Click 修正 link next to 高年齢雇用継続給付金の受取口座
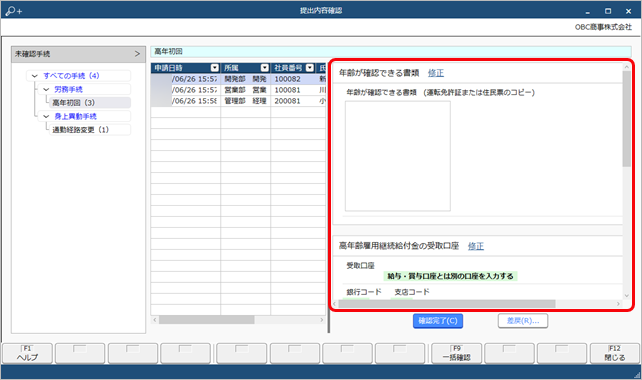 tap(476, 246)
